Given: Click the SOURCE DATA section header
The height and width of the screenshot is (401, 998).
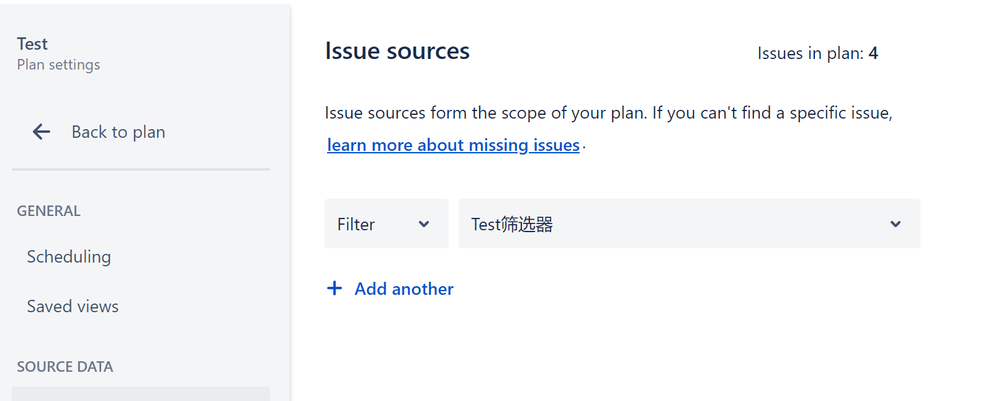Looking at the screenshot, I should coord(65,367).
